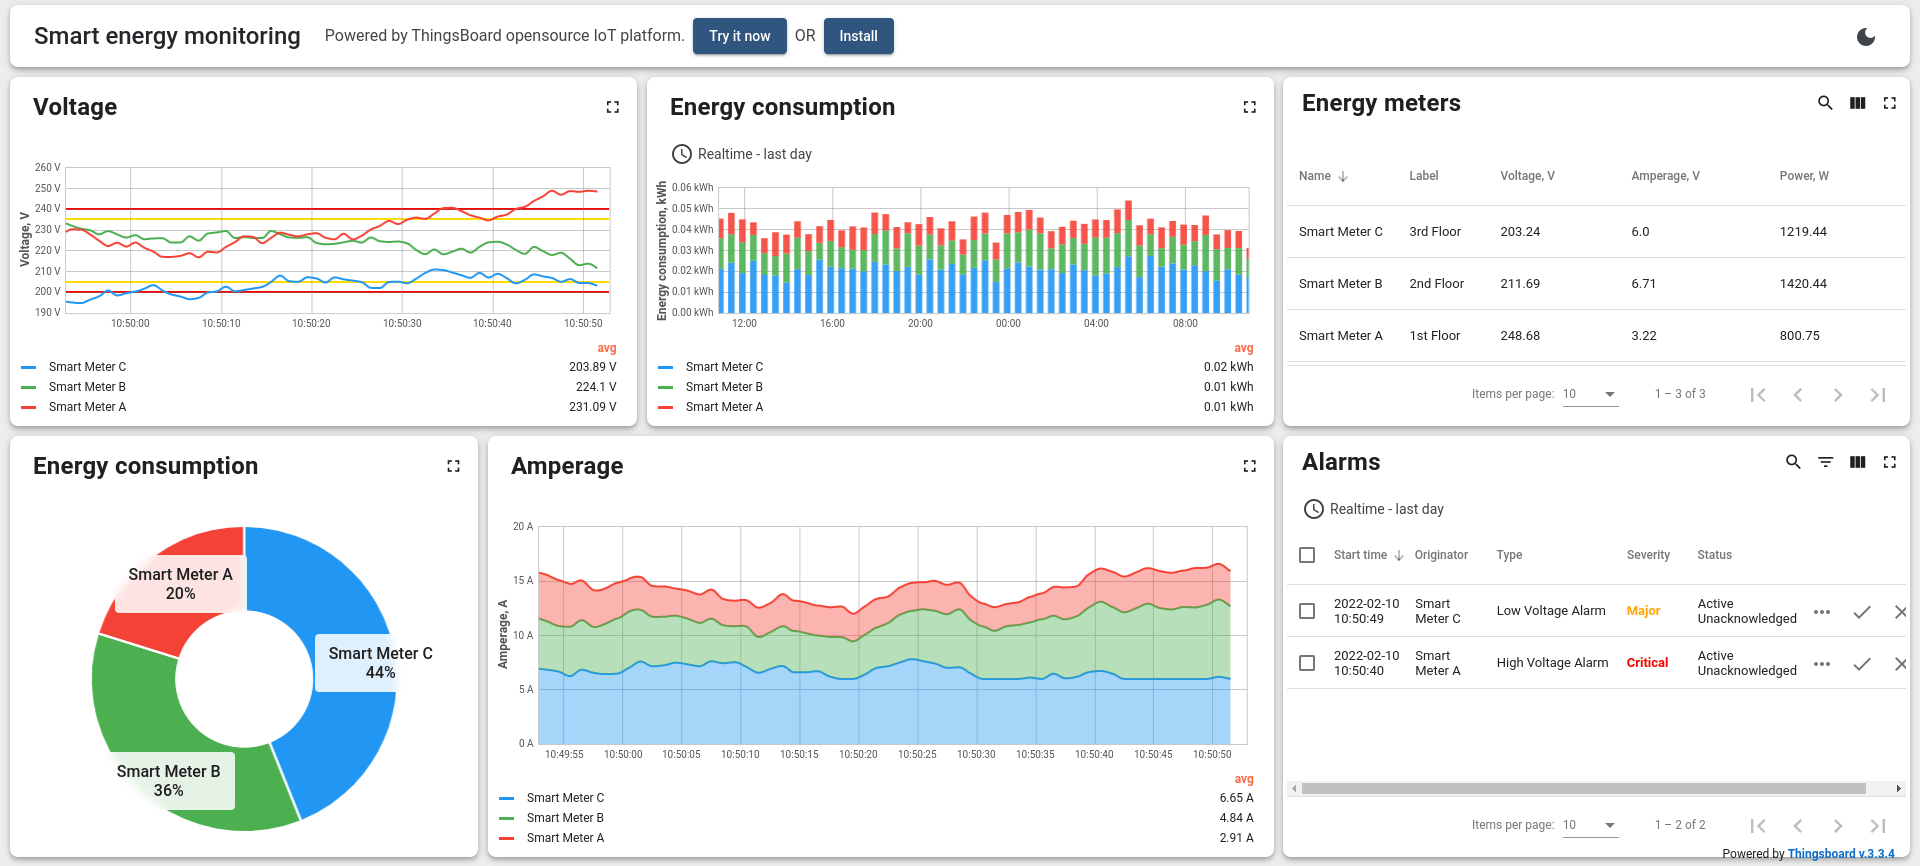Click the Install button

click(x=858, y=36)
